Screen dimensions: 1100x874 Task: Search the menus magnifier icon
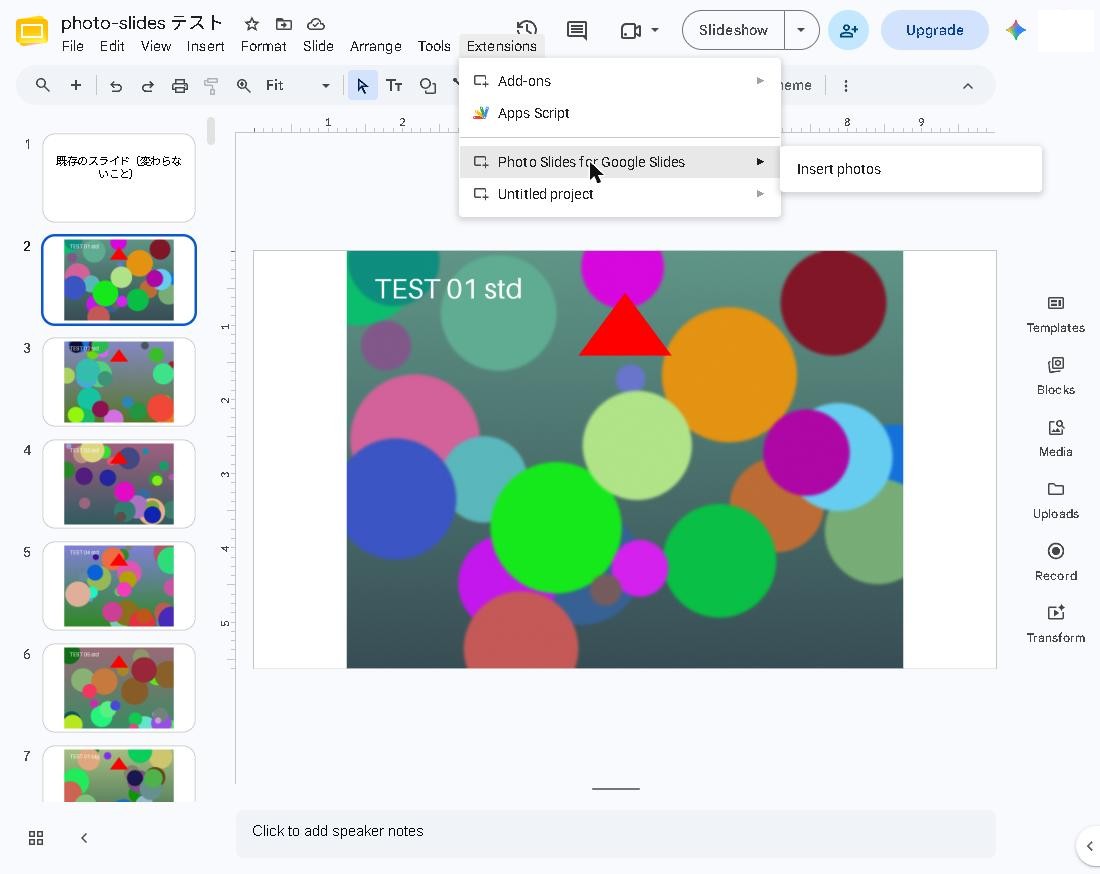tap(43, 86)
